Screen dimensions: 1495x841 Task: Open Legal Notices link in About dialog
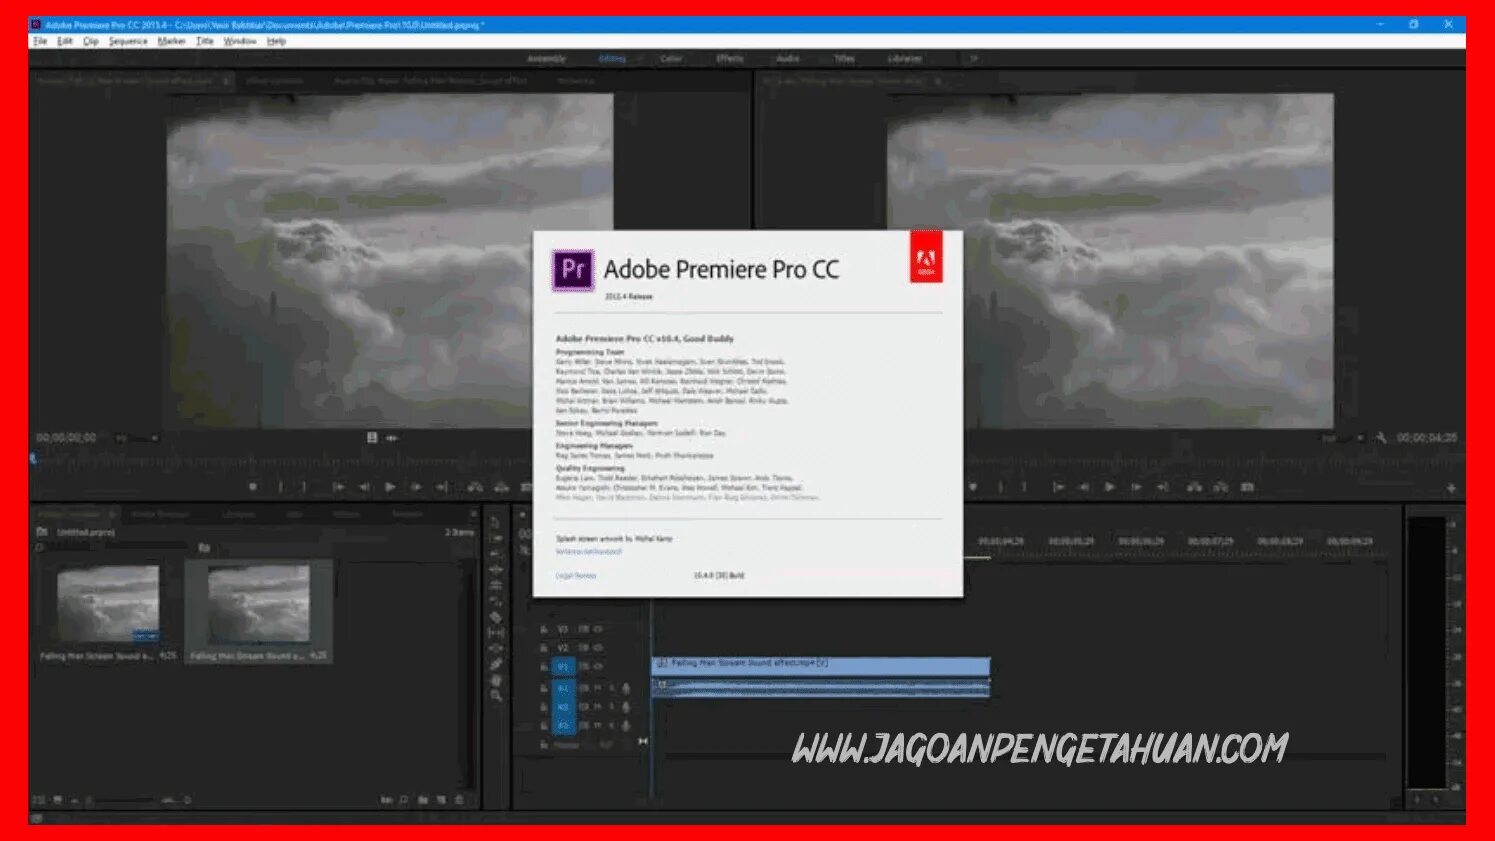pos(576,575)
